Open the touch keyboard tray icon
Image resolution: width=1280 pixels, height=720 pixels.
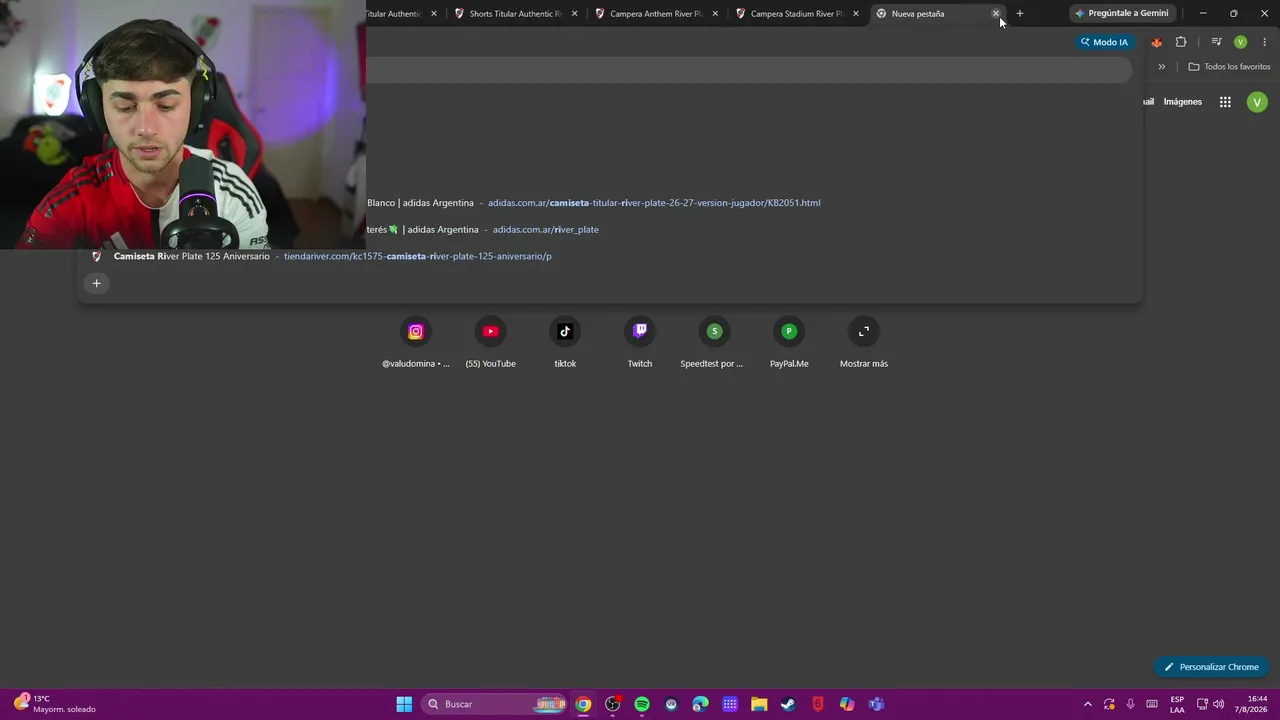pyautogui.click(x=1152, y=704)
